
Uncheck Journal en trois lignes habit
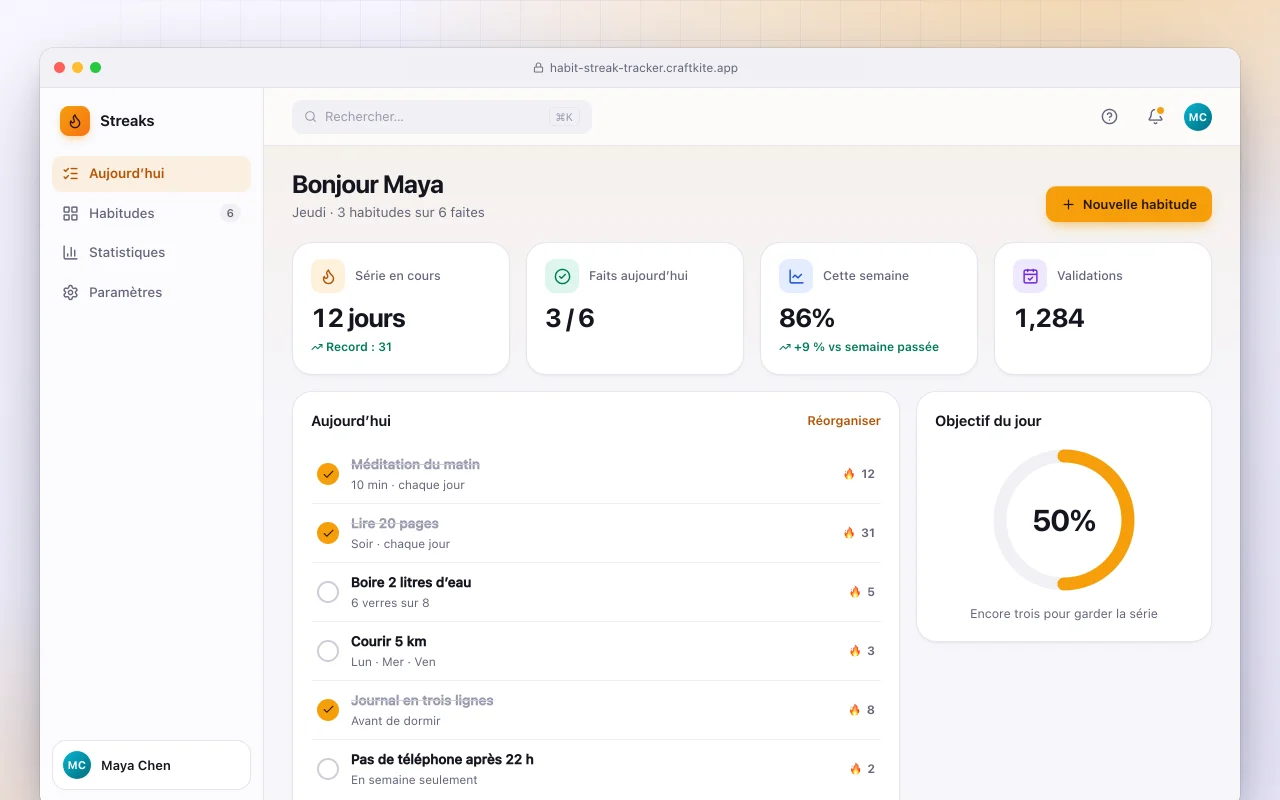(x=328, y=710)
